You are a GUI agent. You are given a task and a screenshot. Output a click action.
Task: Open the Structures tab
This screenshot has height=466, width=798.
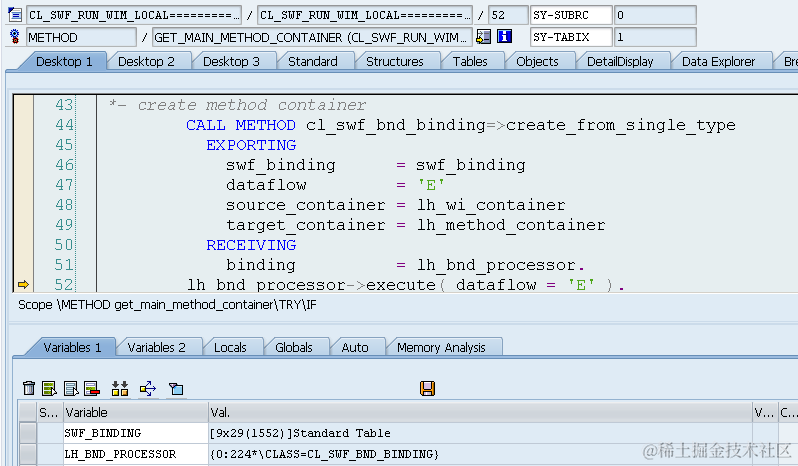(x=394, y=62)
